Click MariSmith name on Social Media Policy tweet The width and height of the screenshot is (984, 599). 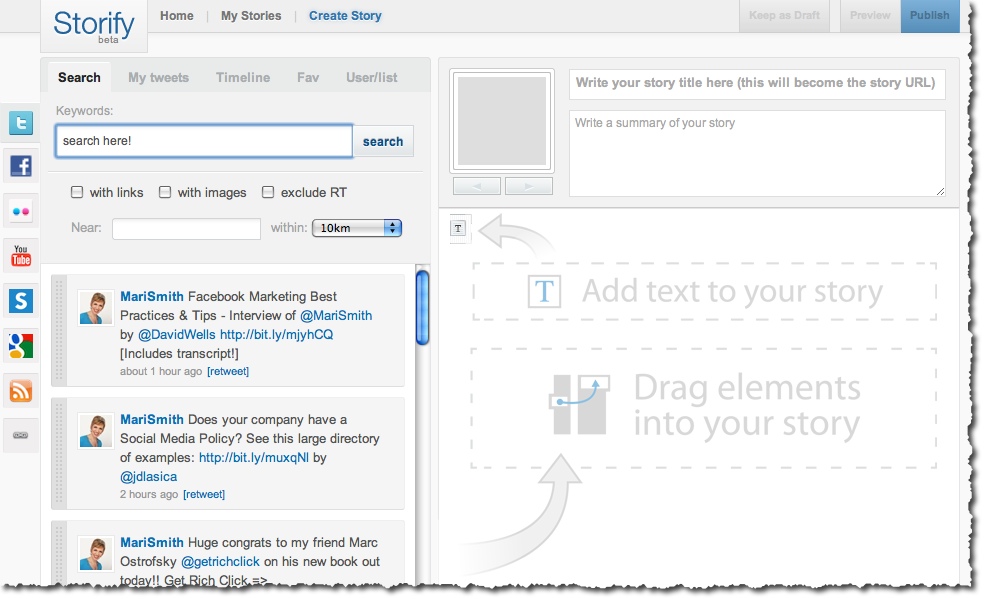(x=152, y=419)
